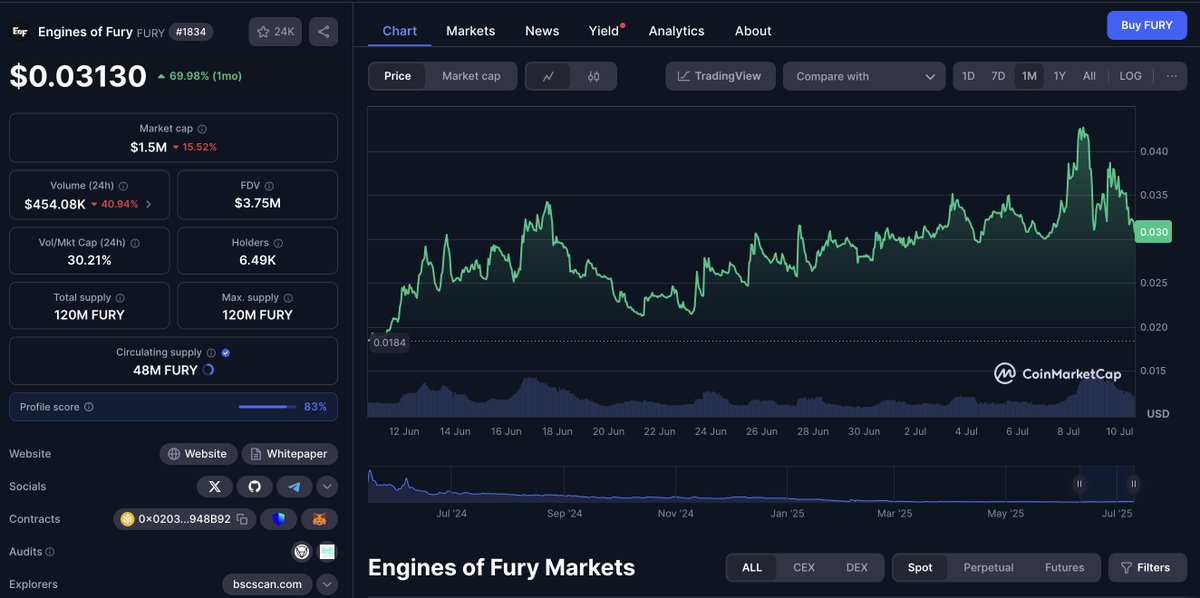Filter markets by CEX
This screenshot has height=598, width=1200.
(804, 568)
